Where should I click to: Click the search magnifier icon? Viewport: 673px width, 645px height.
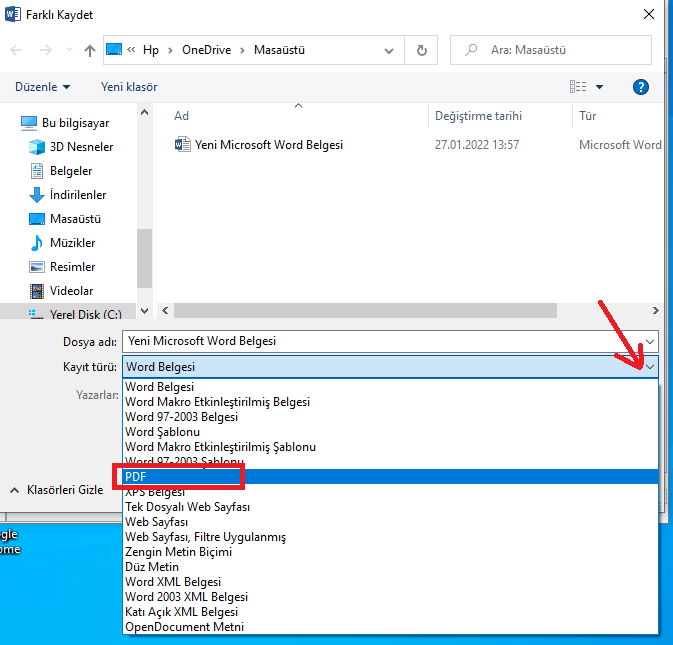[471, 50]
